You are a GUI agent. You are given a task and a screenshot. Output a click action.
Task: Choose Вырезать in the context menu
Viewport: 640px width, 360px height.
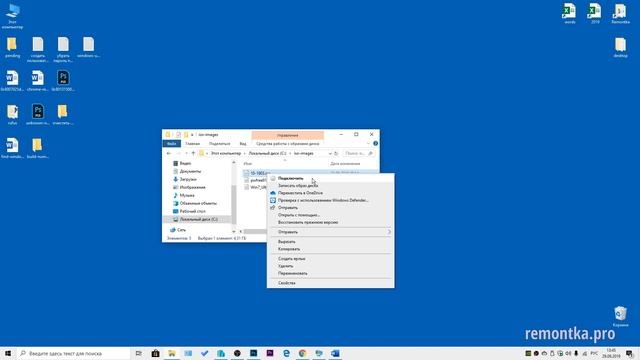point(287,242)
